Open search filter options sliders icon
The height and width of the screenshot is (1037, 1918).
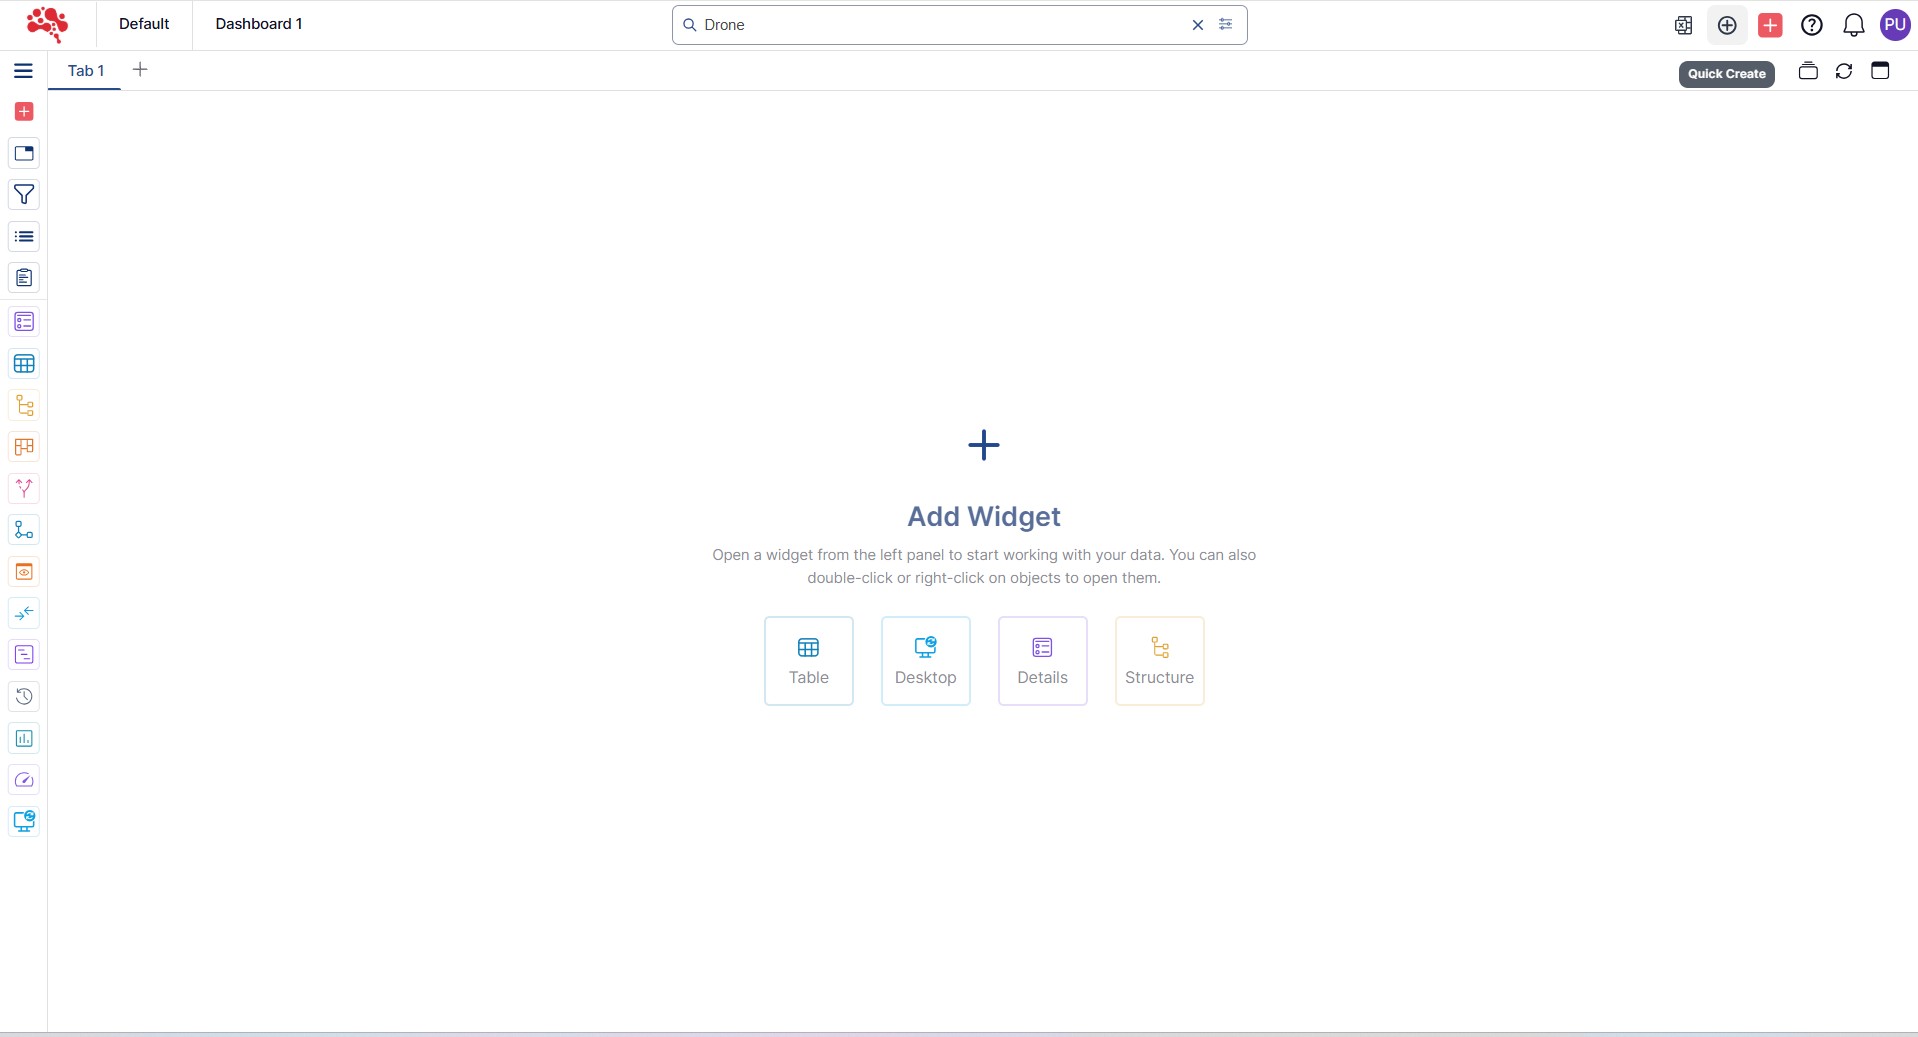point(1225,25)
